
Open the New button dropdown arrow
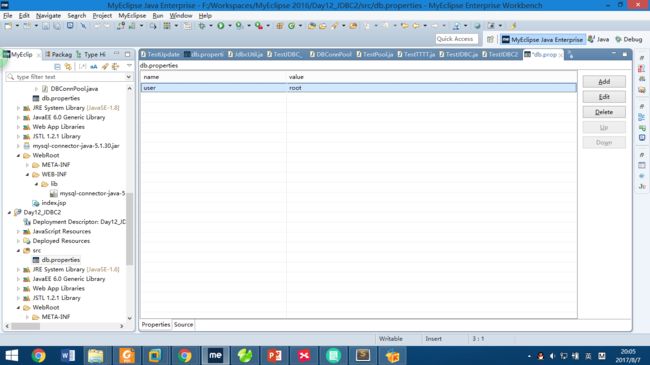[x=17, y=26]
